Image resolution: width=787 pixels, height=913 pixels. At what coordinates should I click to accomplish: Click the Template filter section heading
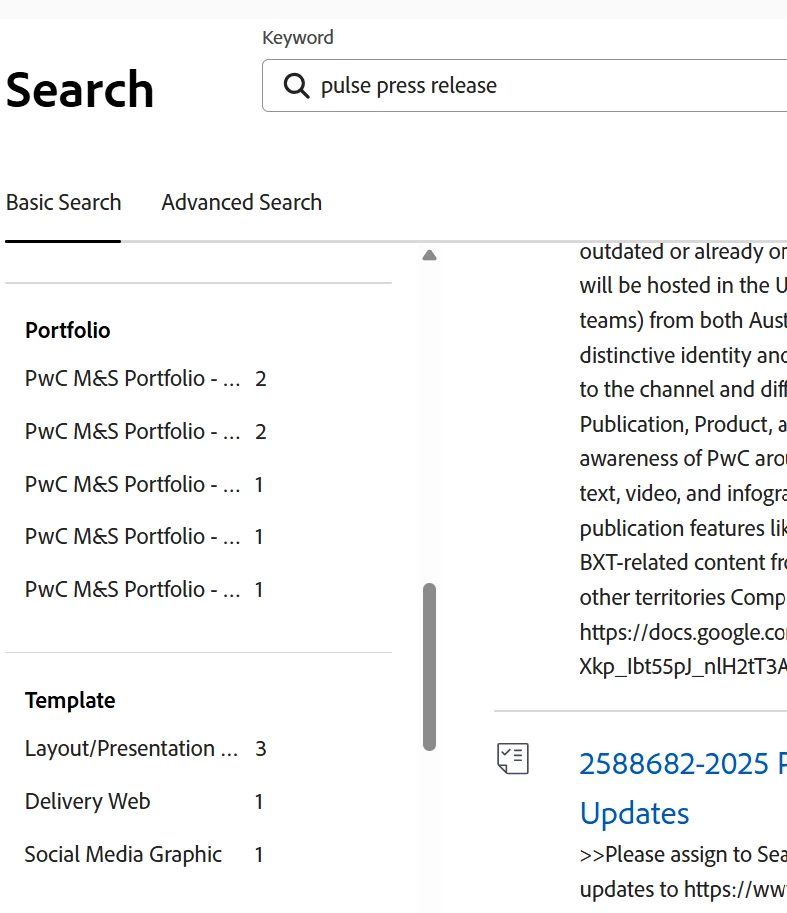pyautogui.click(x=70, y=701)
